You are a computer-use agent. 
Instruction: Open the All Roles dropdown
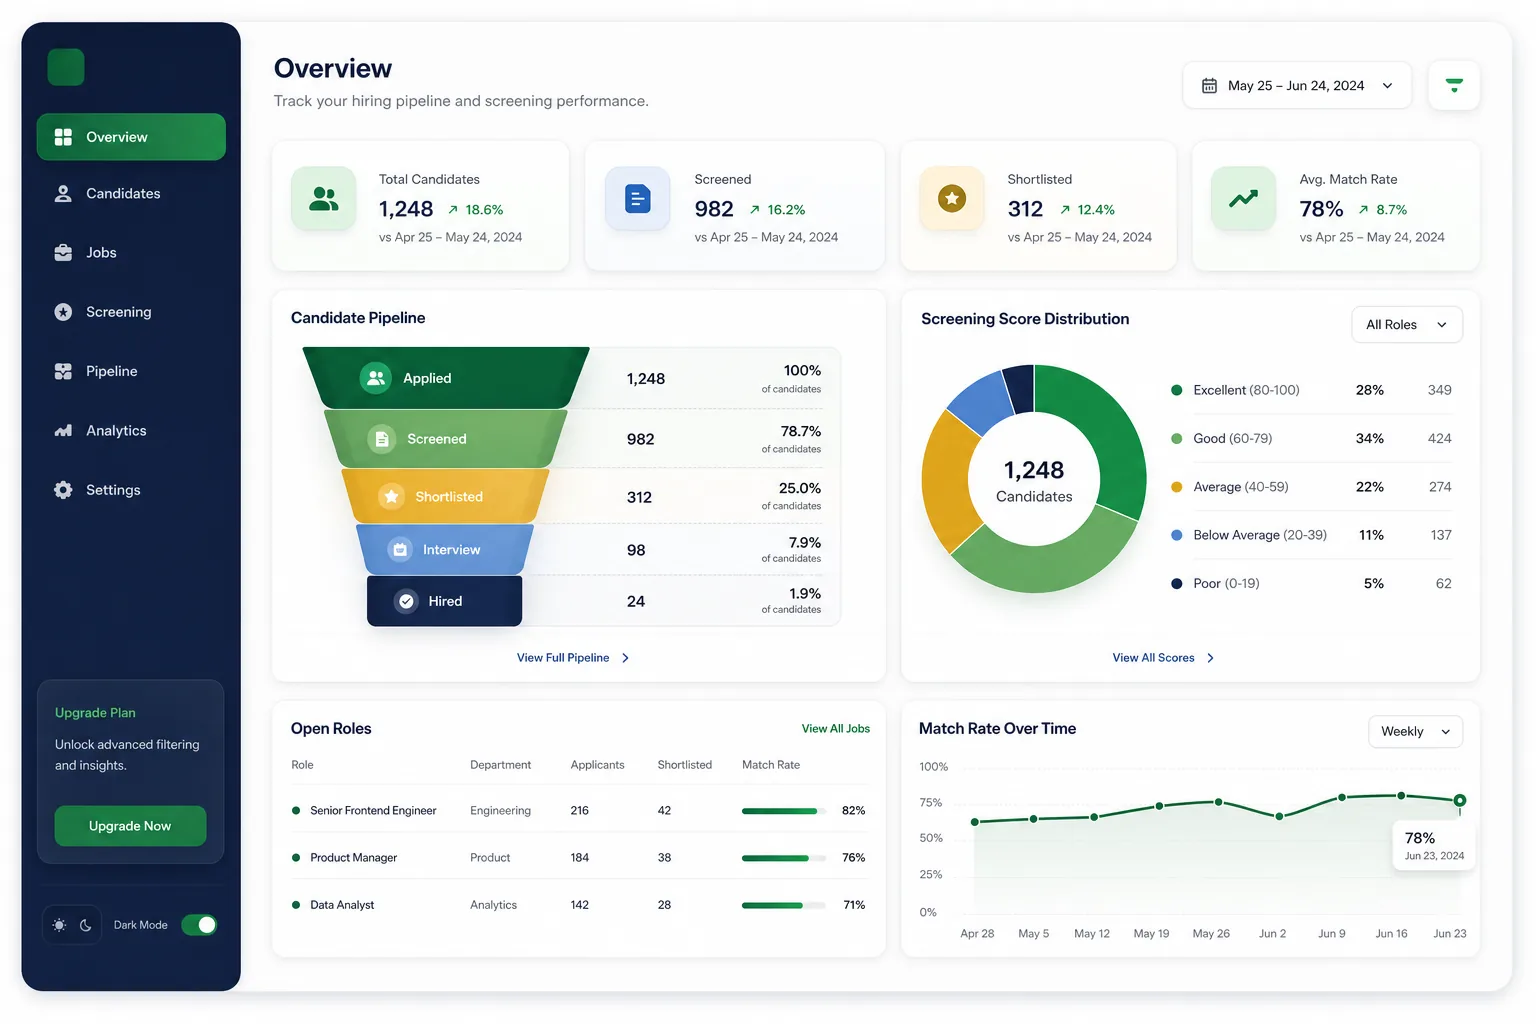(1407, 325)
